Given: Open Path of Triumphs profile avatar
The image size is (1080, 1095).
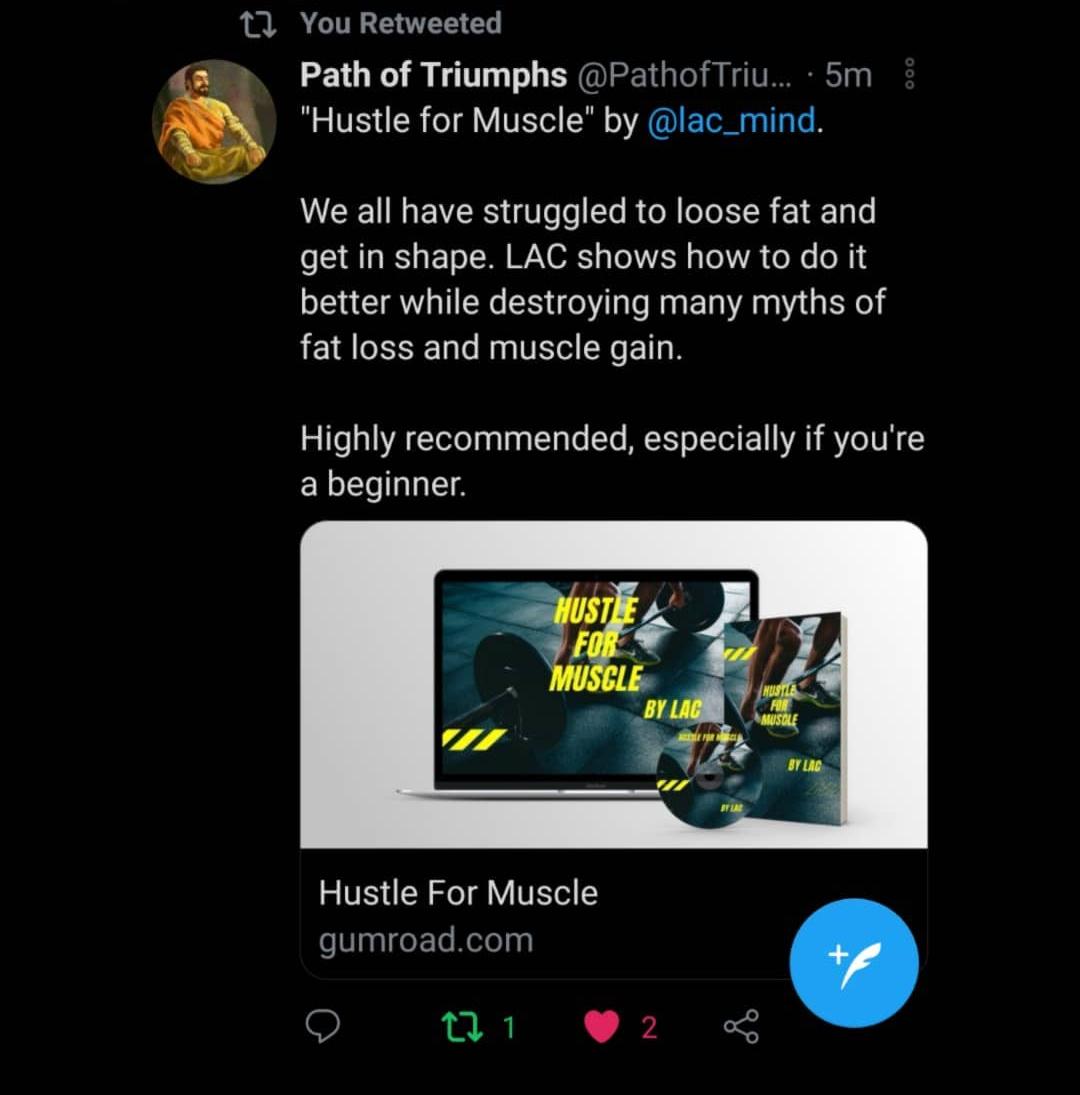Looking at the screenshot, I should pos(214,122).
